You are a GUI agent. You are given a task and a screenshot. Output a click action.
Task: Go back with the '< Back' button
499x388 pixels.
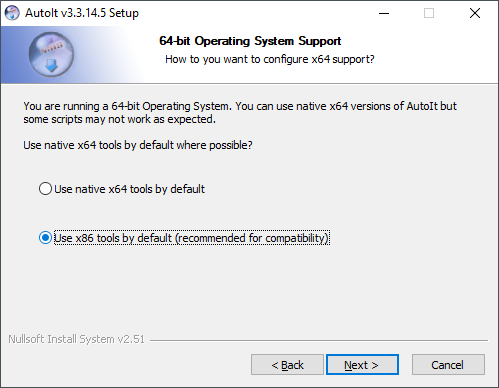click(287, 365)
